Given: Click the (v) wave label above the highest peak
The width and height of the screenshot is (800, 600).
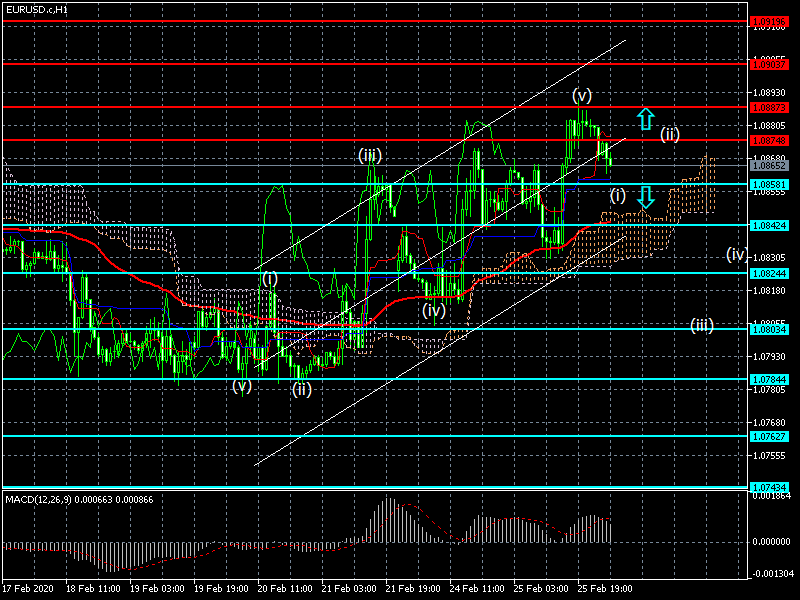Looking at the screenshot, I should point(582,95).
